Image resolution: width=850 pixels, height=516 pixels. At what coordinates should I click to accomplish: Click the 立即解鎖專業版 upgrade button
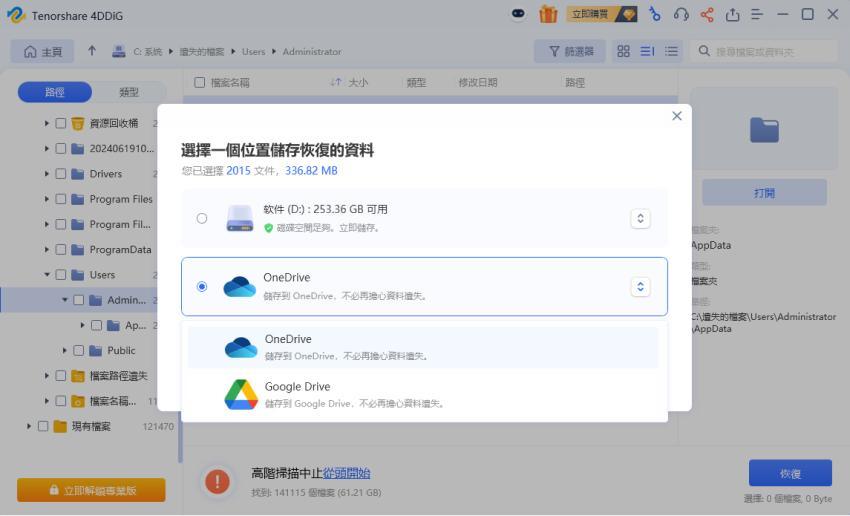pos(91,490)
